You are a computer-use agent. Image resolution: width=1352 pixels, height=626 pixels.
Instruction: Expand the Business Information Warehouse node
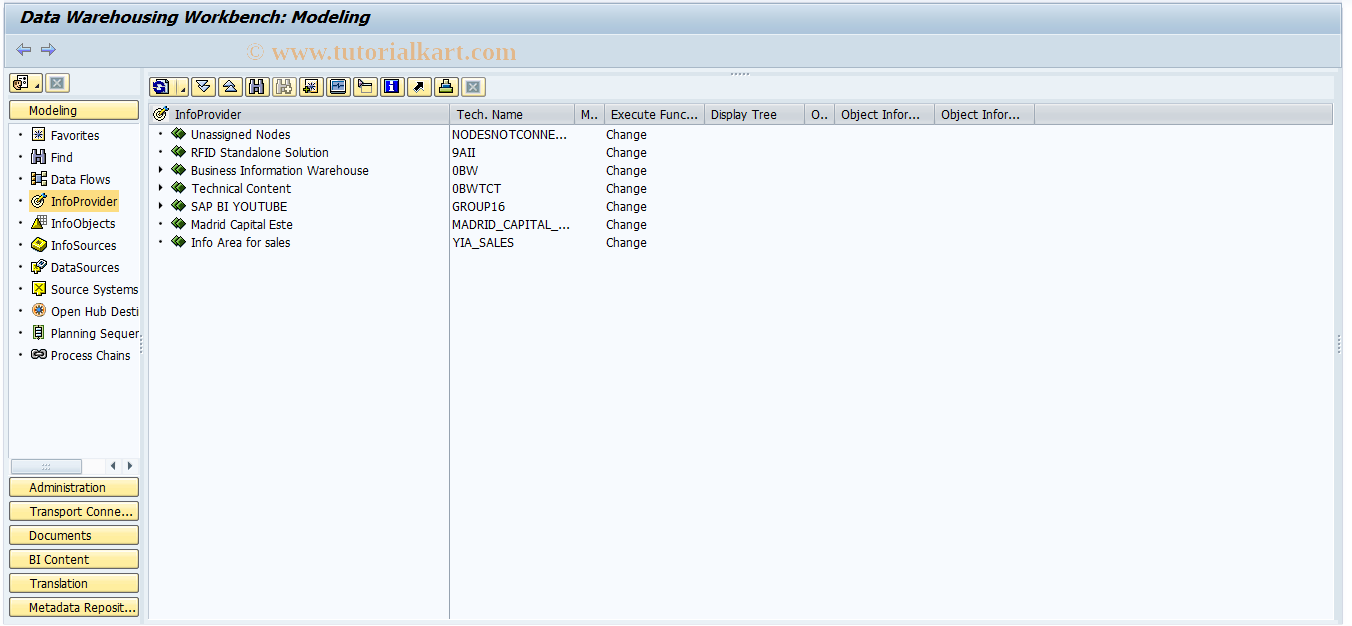(160, 170)
